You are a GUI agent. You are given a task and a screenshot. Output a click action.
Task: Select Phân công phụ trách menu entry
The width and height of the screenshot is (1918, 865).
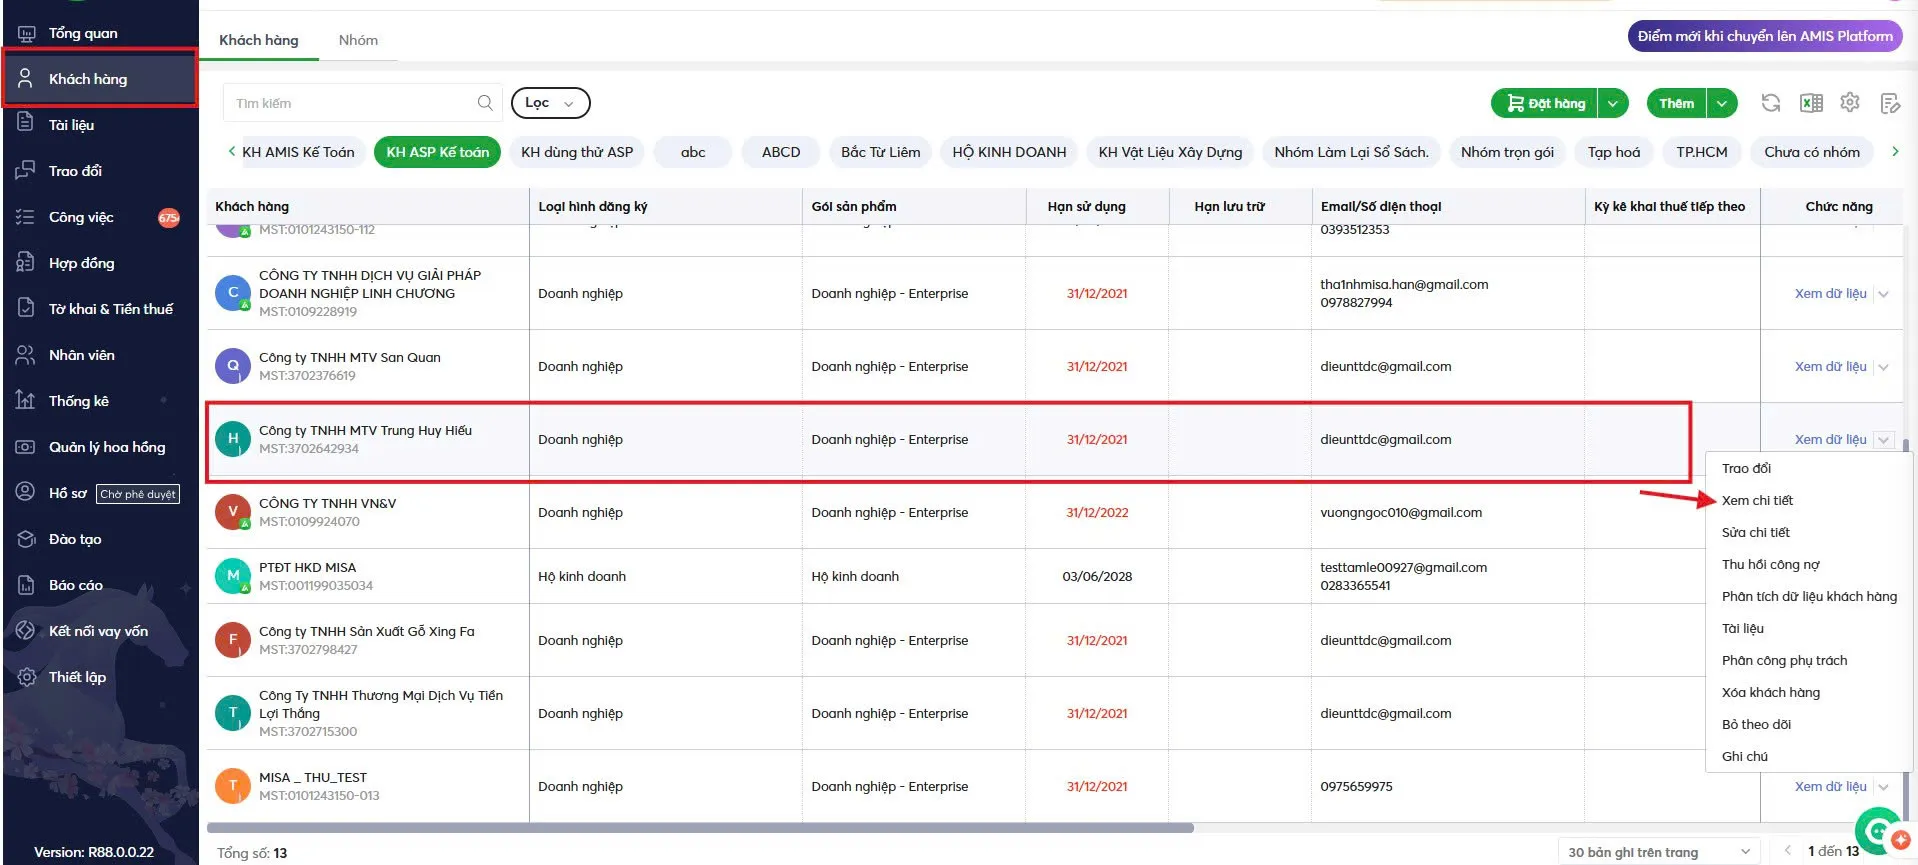[x=1784, y=660]
